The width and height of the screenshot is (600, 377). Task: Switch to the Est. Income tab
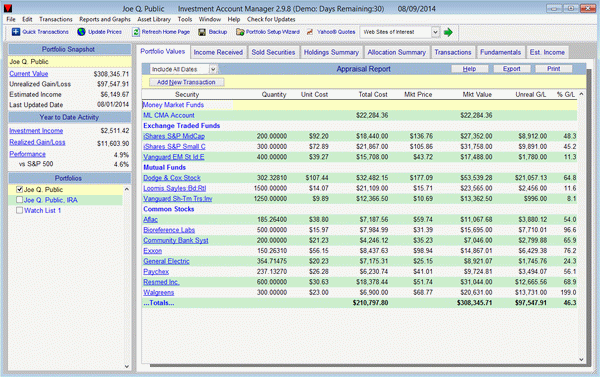(547, 52)
